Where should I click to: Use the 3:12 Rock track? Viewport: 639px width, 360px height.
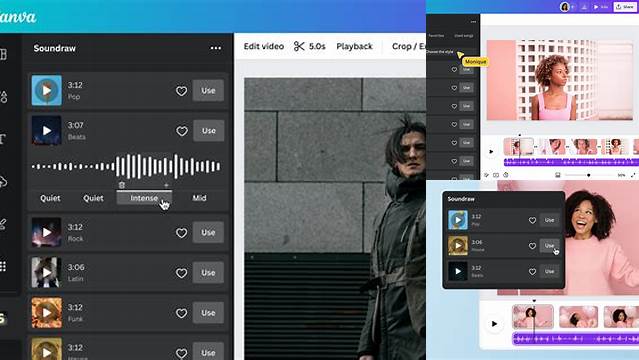pyautogui.click(x=208, y=232)
